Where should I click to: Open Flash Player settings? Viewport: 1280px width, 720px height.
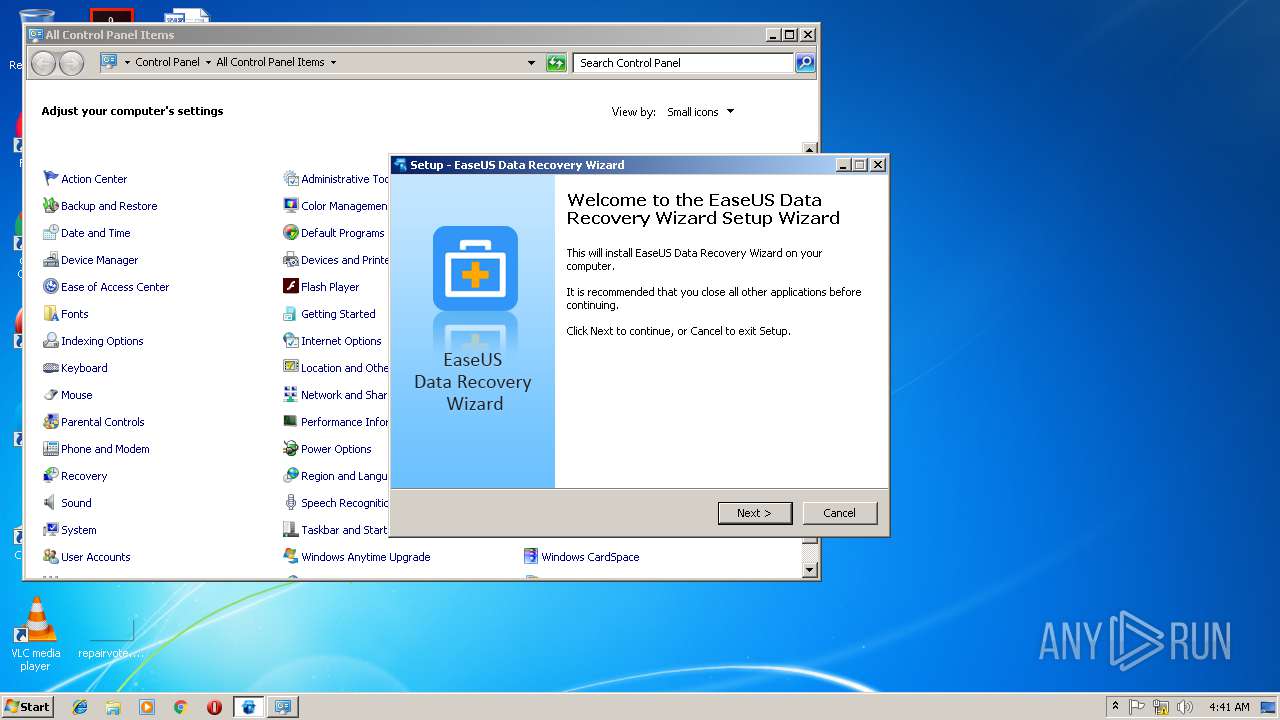321,287
